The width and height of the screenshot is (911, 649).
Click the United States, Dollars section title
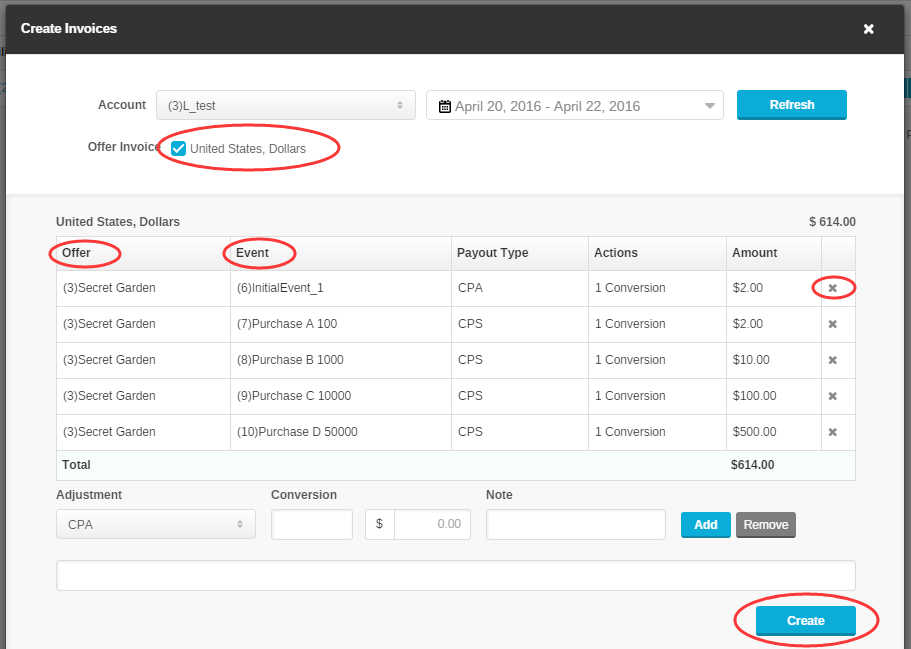pos(118,222)
